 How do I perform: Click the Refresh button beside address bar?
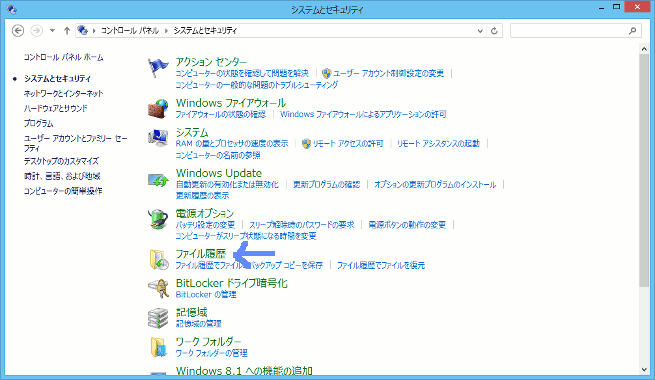coord(494,30)
